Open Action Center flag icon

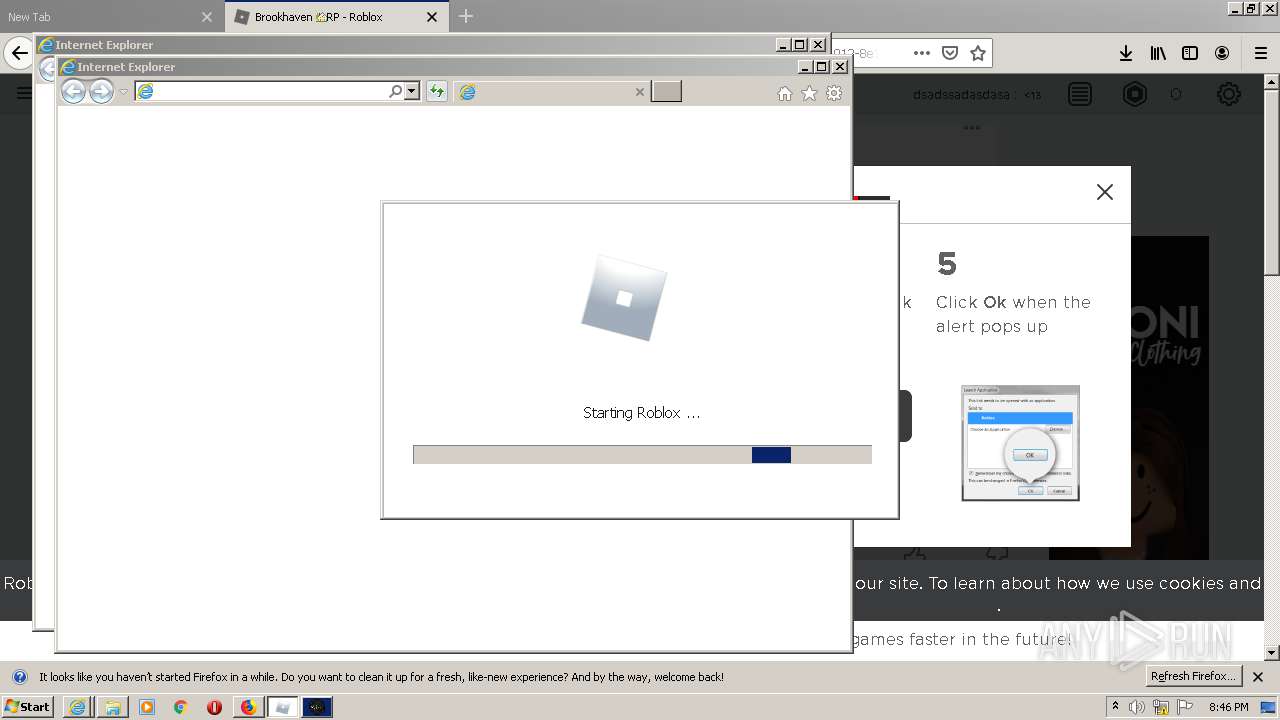(x=1184, y=707)
